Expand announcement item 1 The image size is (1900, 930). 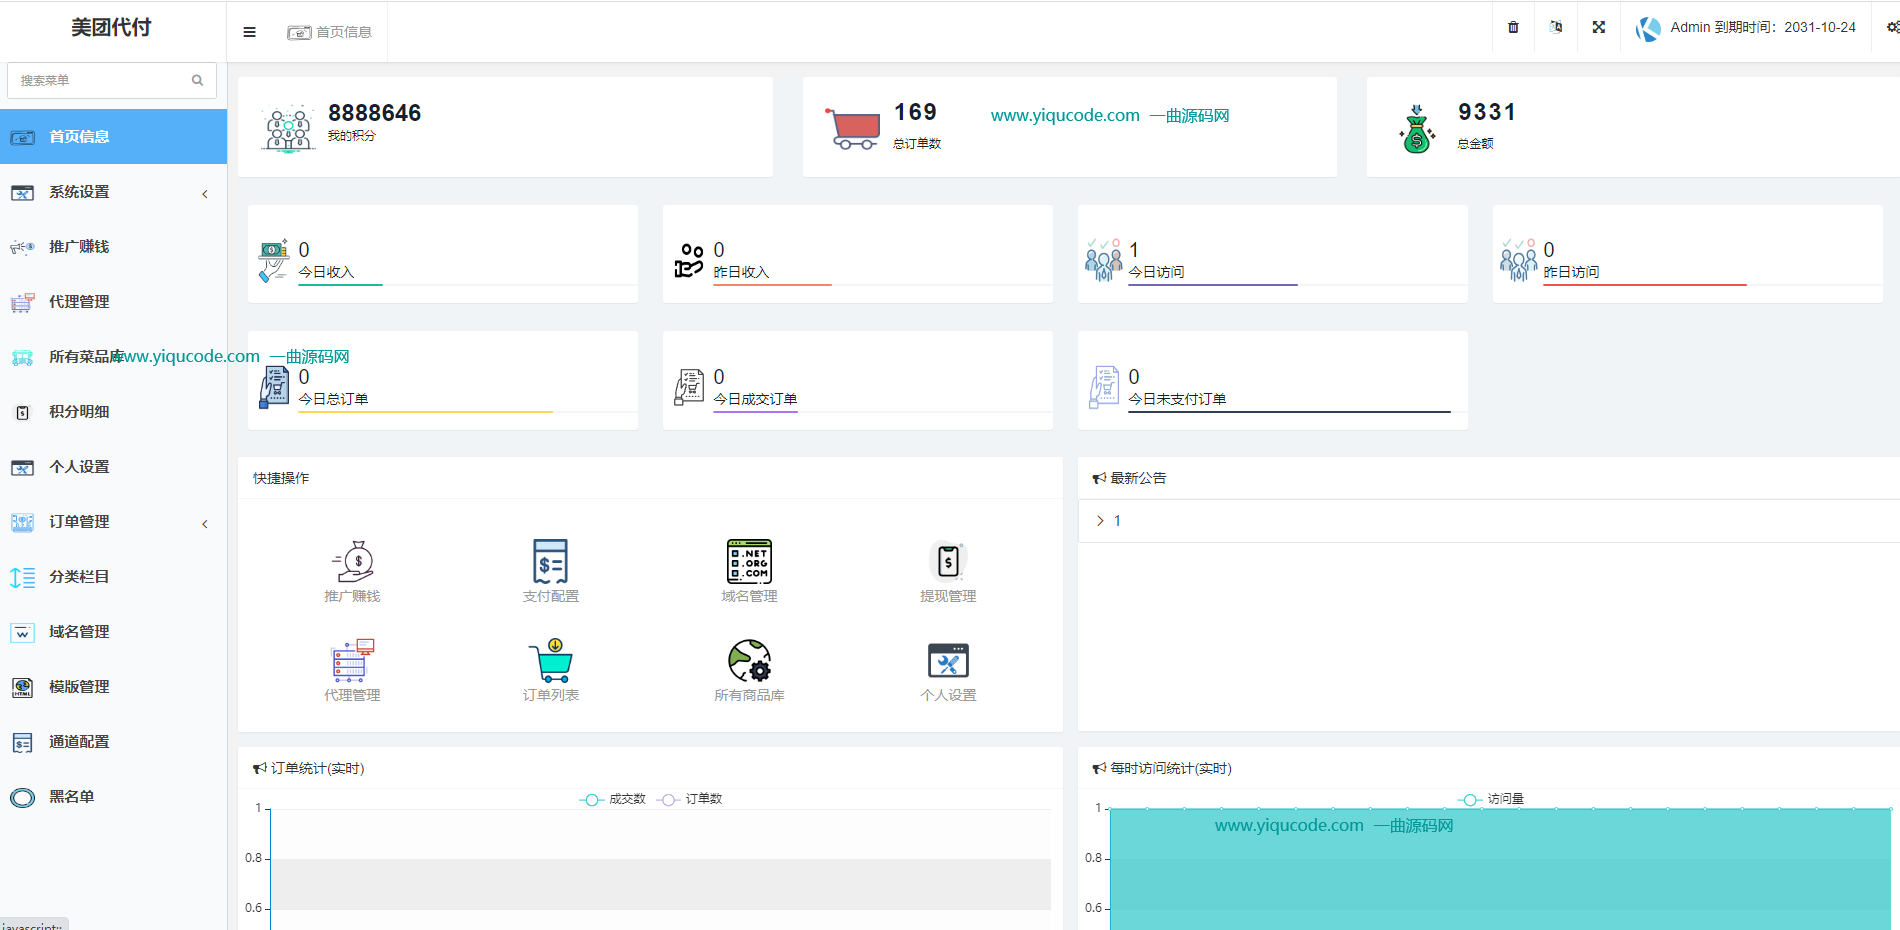1108,521
